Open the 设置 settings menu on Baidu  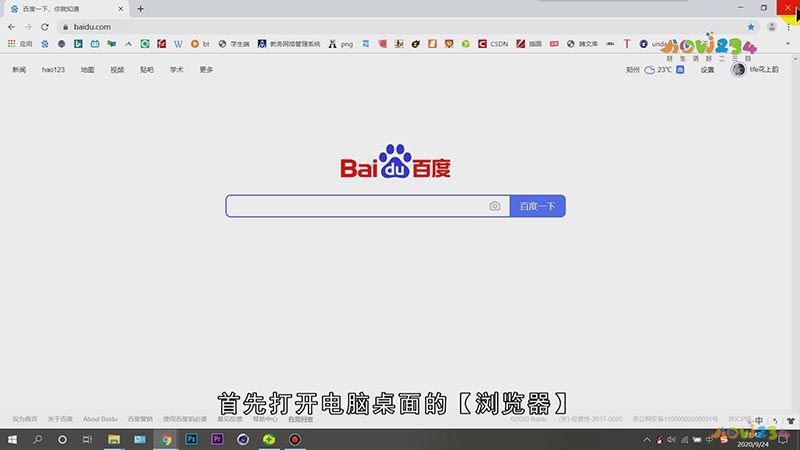click(707, 70)
